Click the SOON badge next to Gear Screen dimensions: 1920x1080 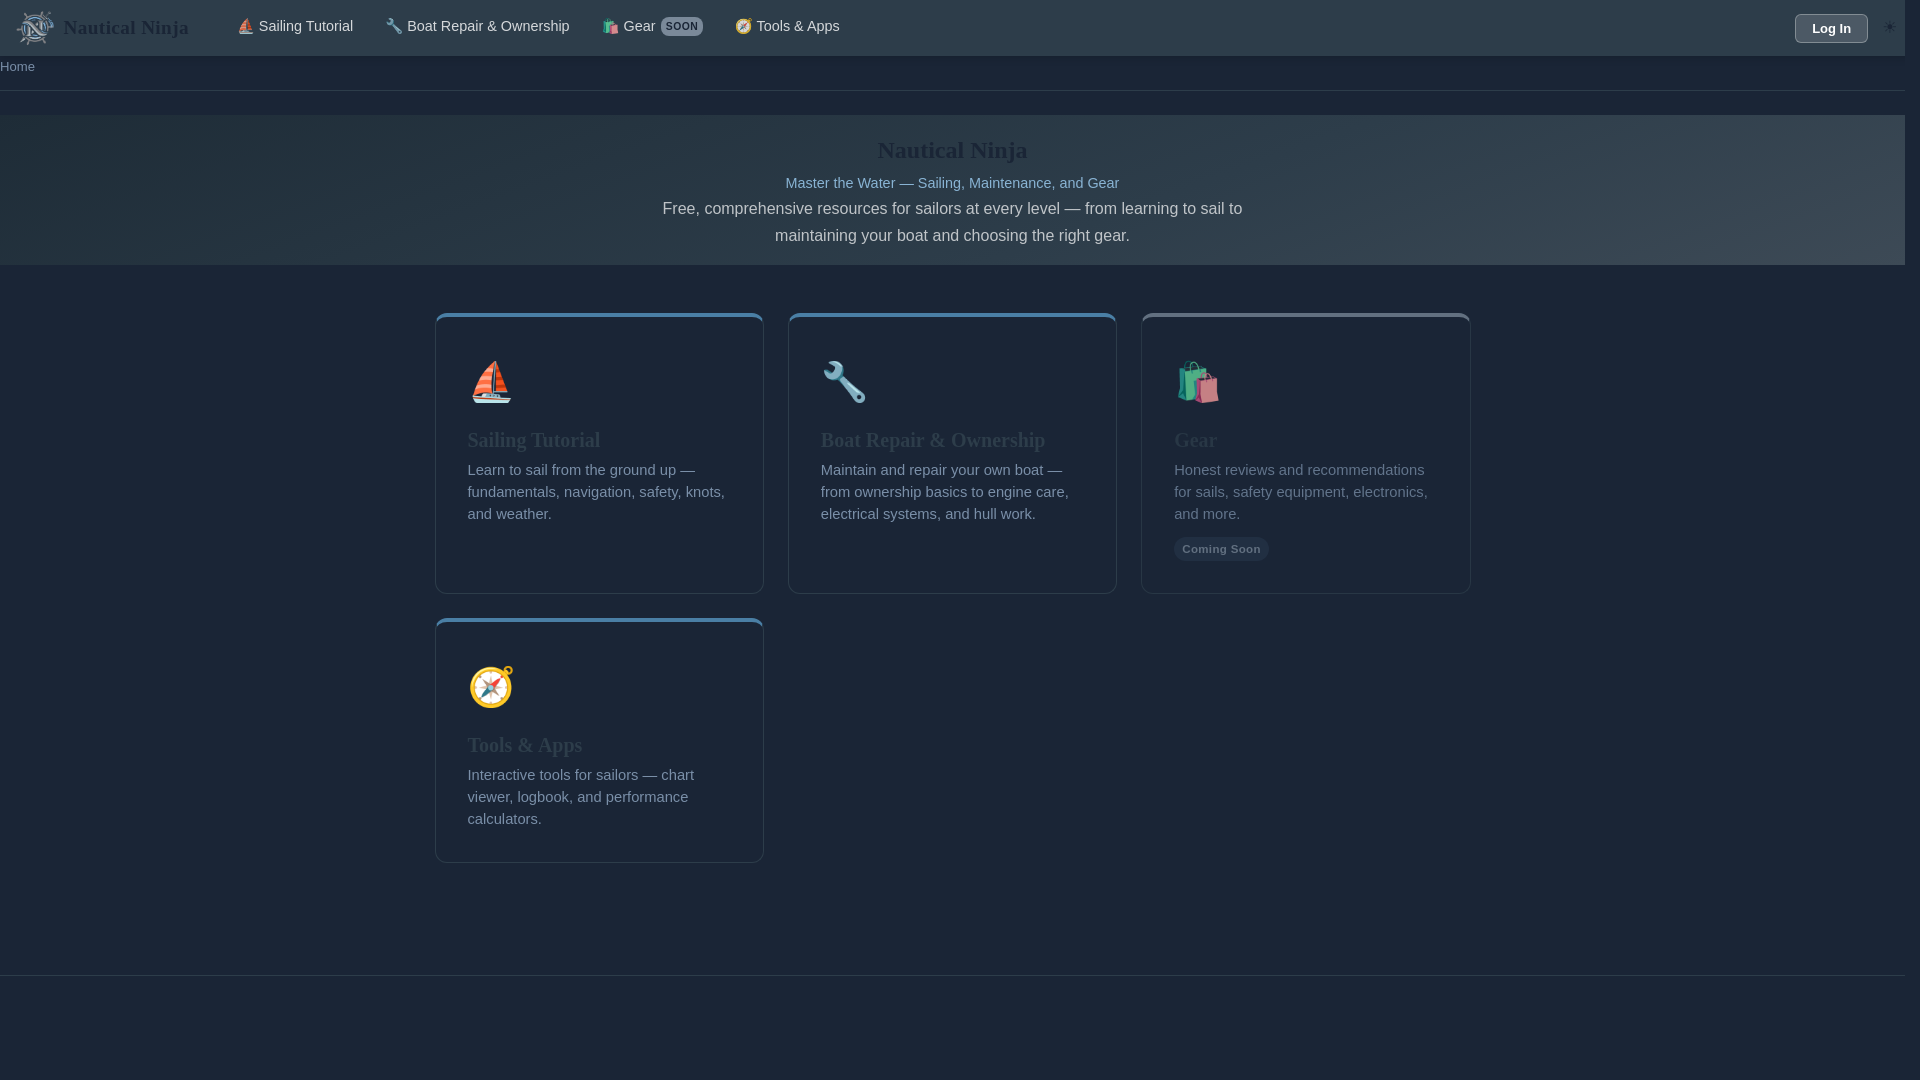[x=682, y=27]
